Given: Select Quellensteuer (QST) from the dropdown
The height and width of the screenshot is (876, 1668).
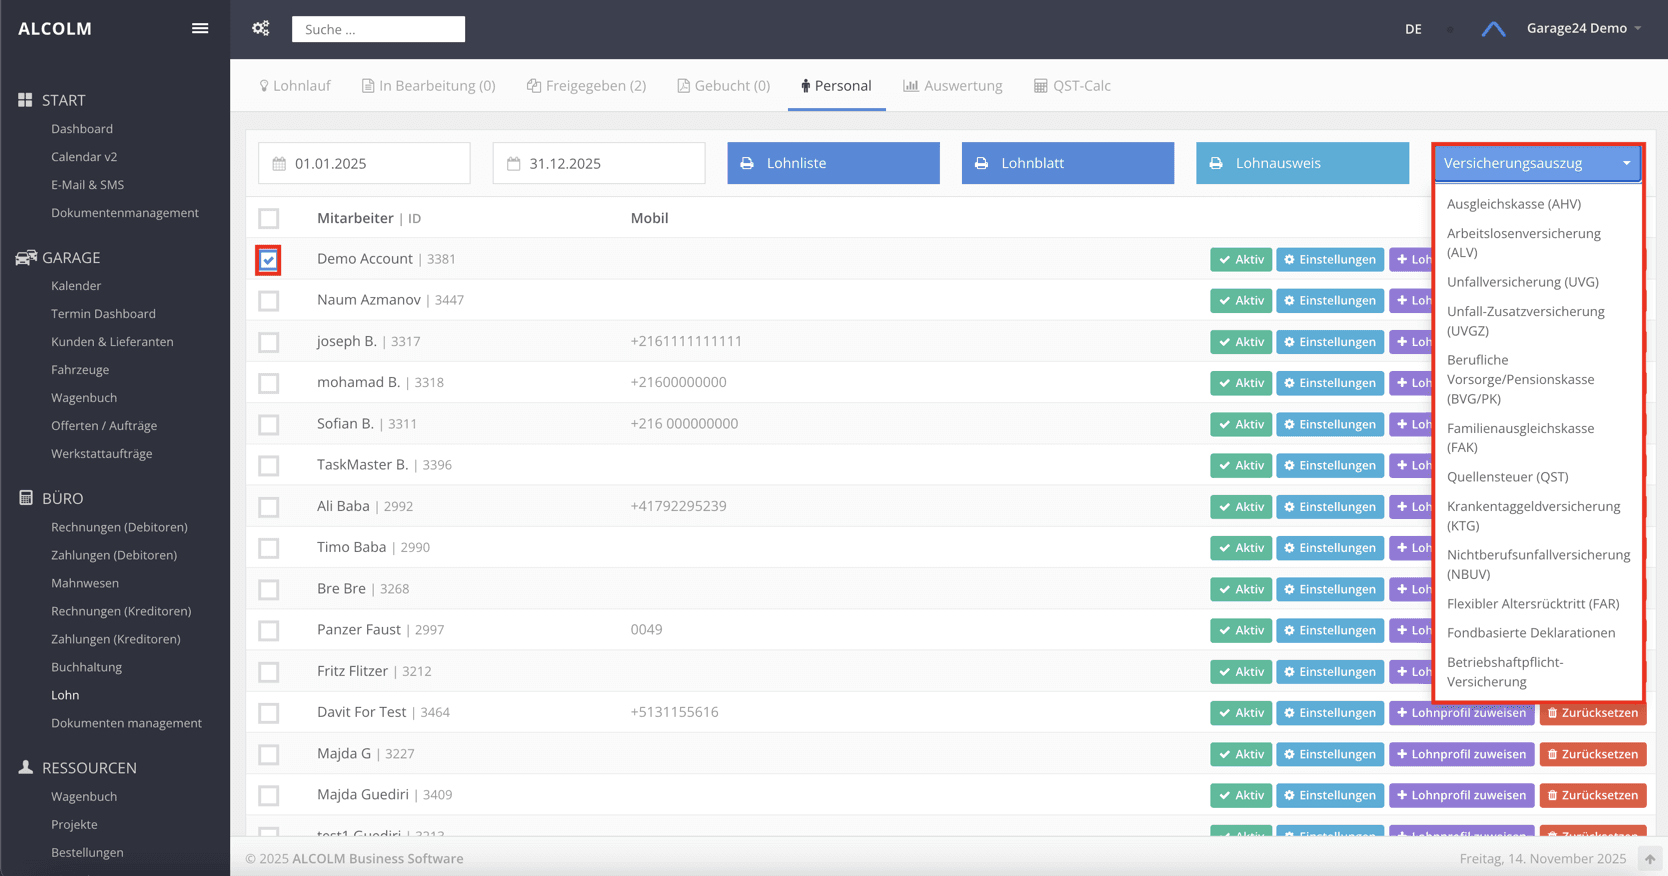Looking at the screenshot, I should [x=1507, y=477].
